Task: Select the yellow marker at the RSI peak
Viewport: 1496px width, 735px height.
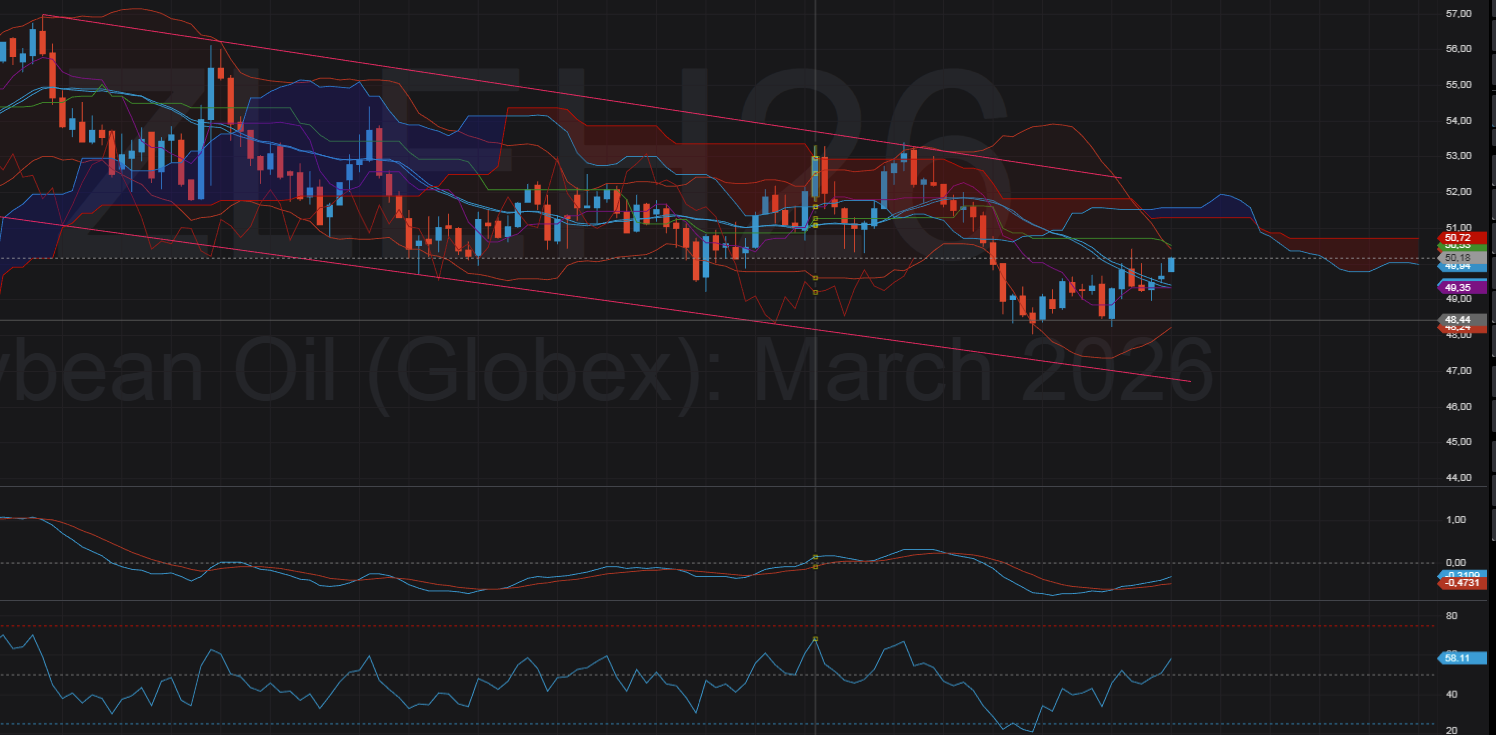Action: point(816,638)
